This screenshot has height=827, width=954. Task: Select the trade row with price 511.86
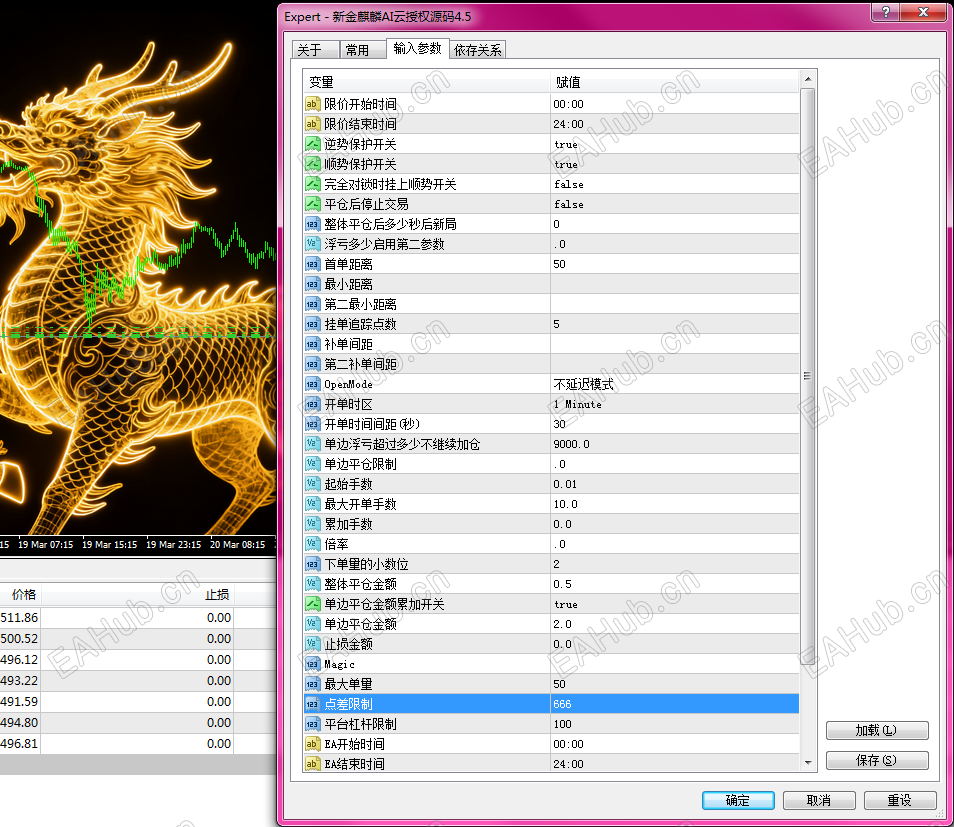[x=138, y=618]
